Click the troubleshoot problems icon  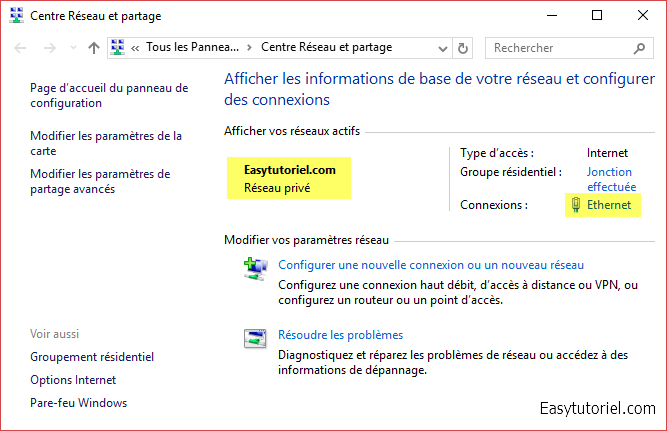tap(255, 339)
